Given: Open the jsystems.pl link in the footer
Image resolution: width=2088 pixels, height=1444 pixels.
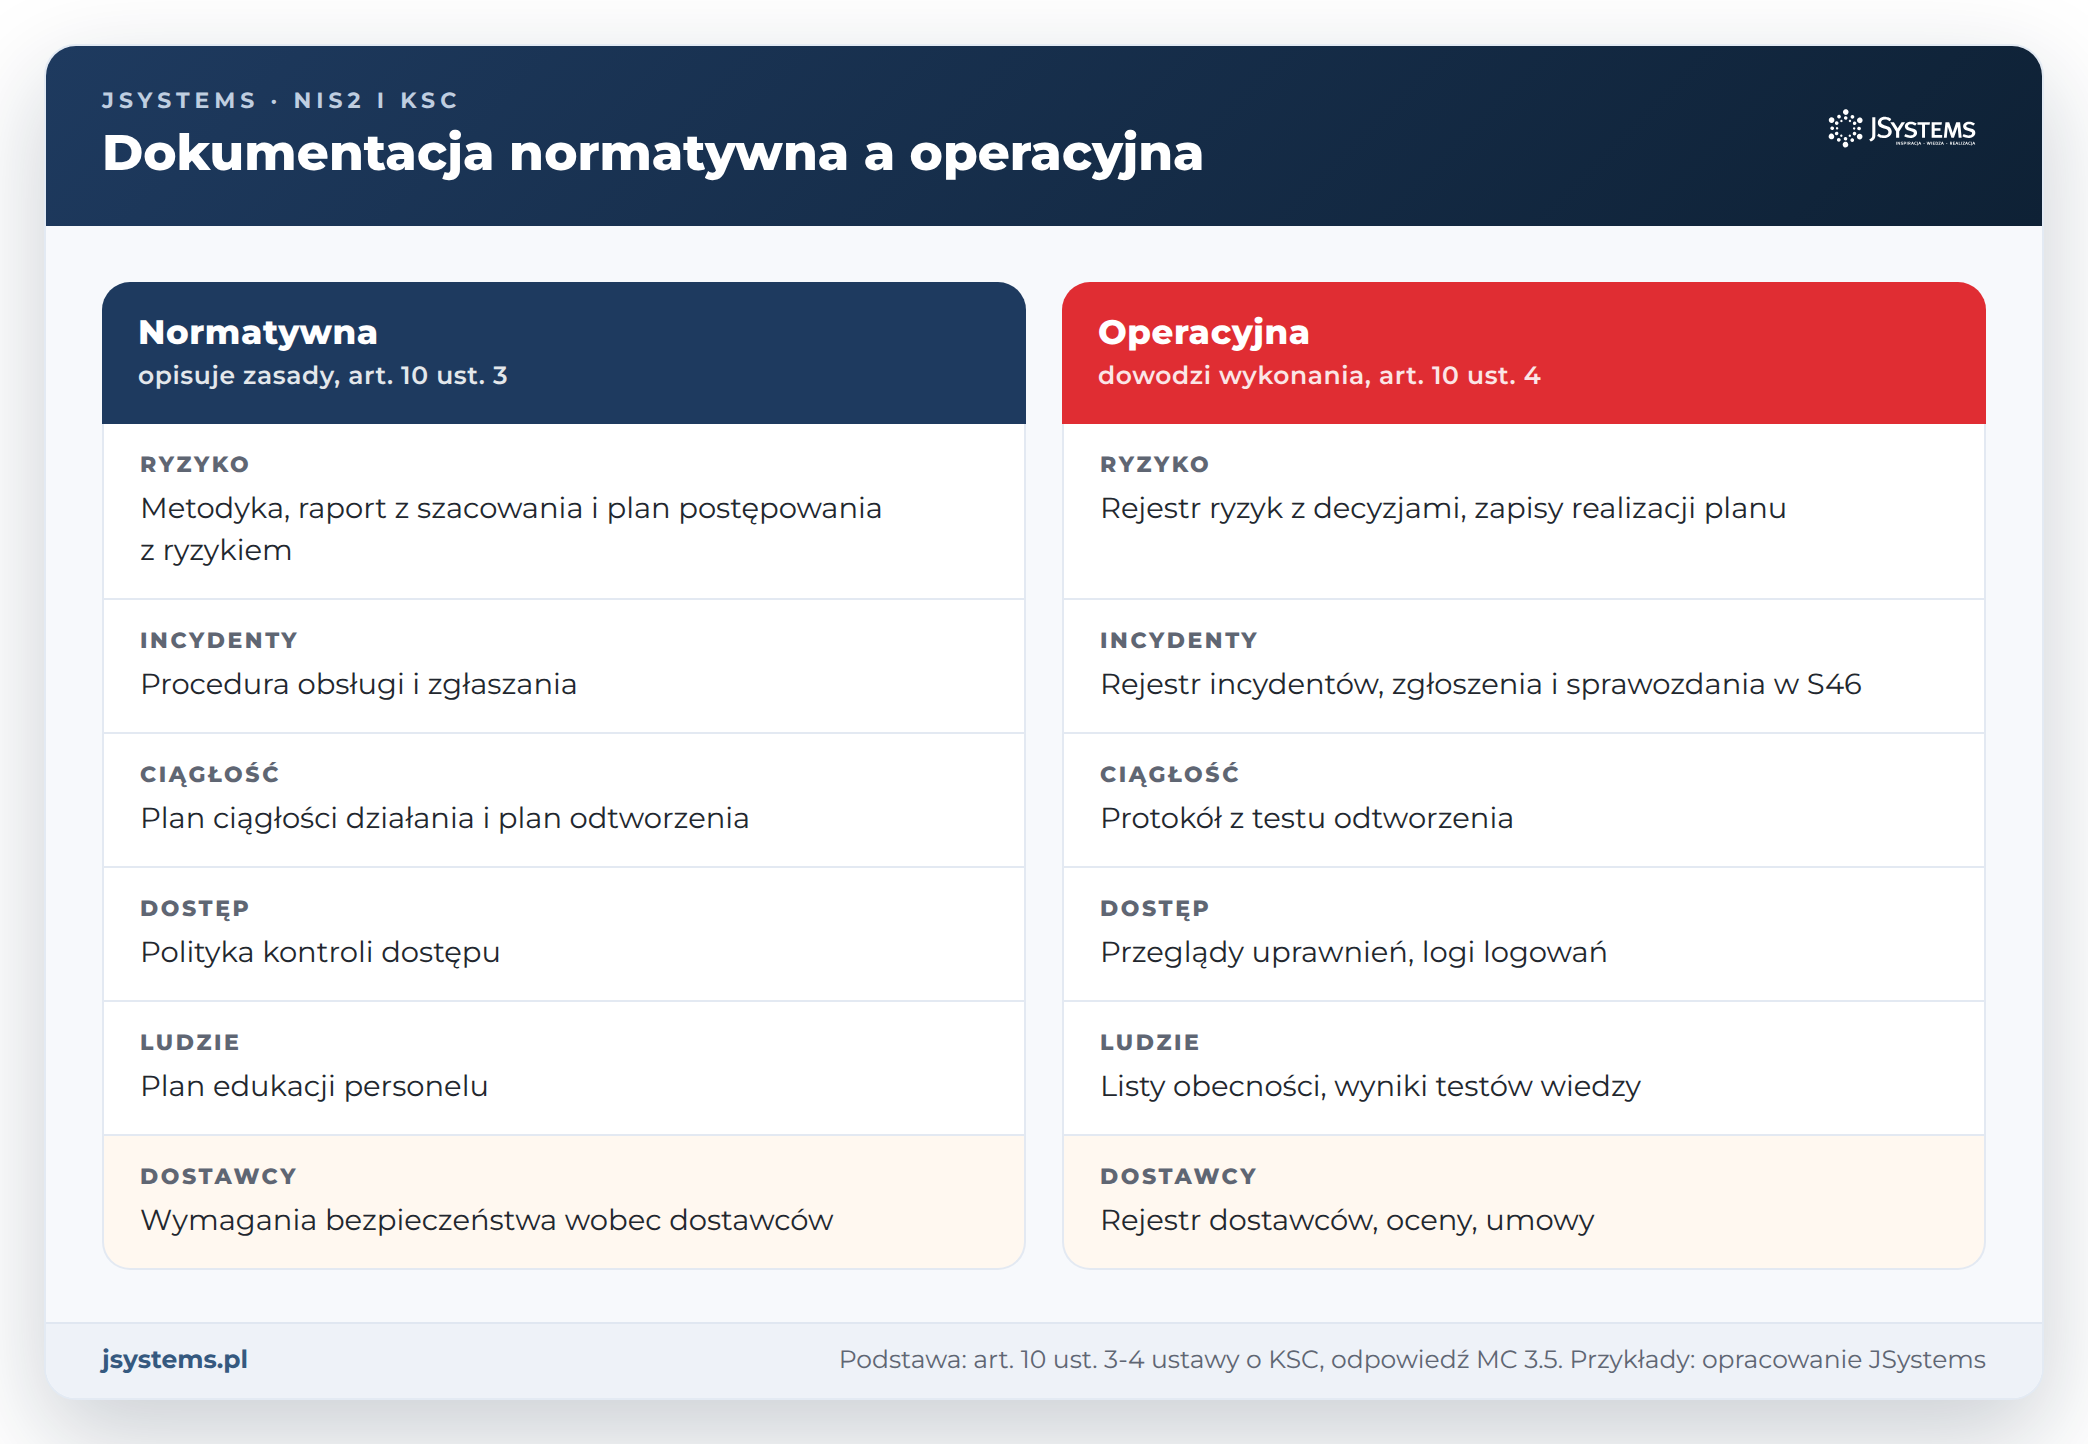Looking at the screenshot, I should coord(174,1359).
